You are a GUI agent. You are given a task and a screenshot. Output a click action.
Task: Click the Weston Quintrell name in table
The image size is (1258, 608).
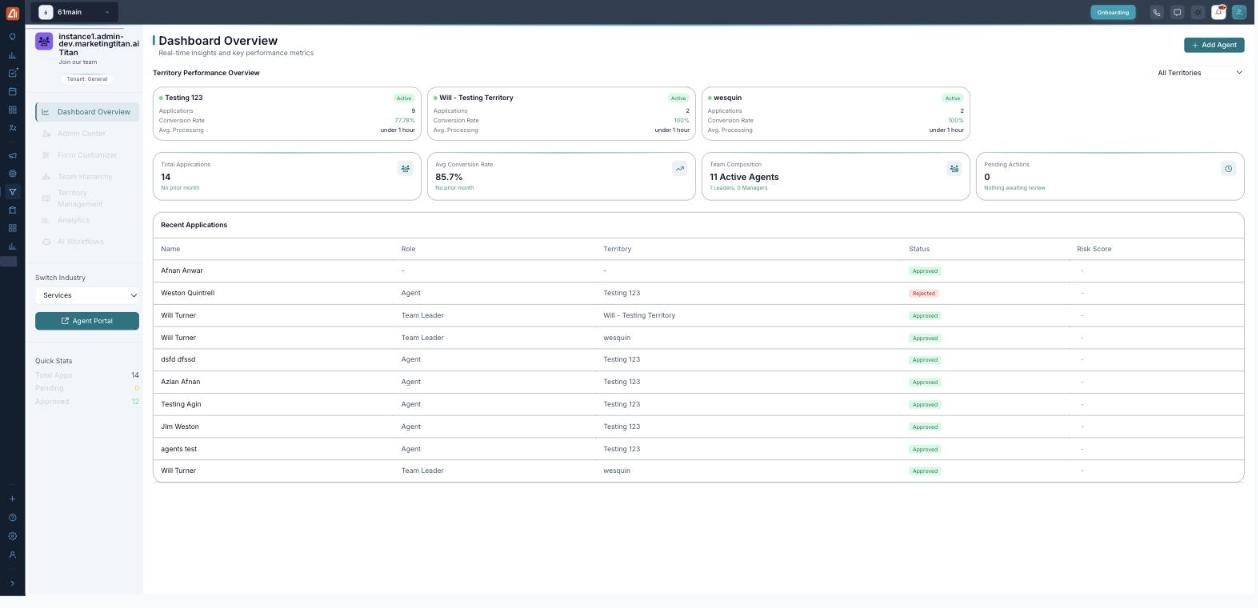coord(188,293)
